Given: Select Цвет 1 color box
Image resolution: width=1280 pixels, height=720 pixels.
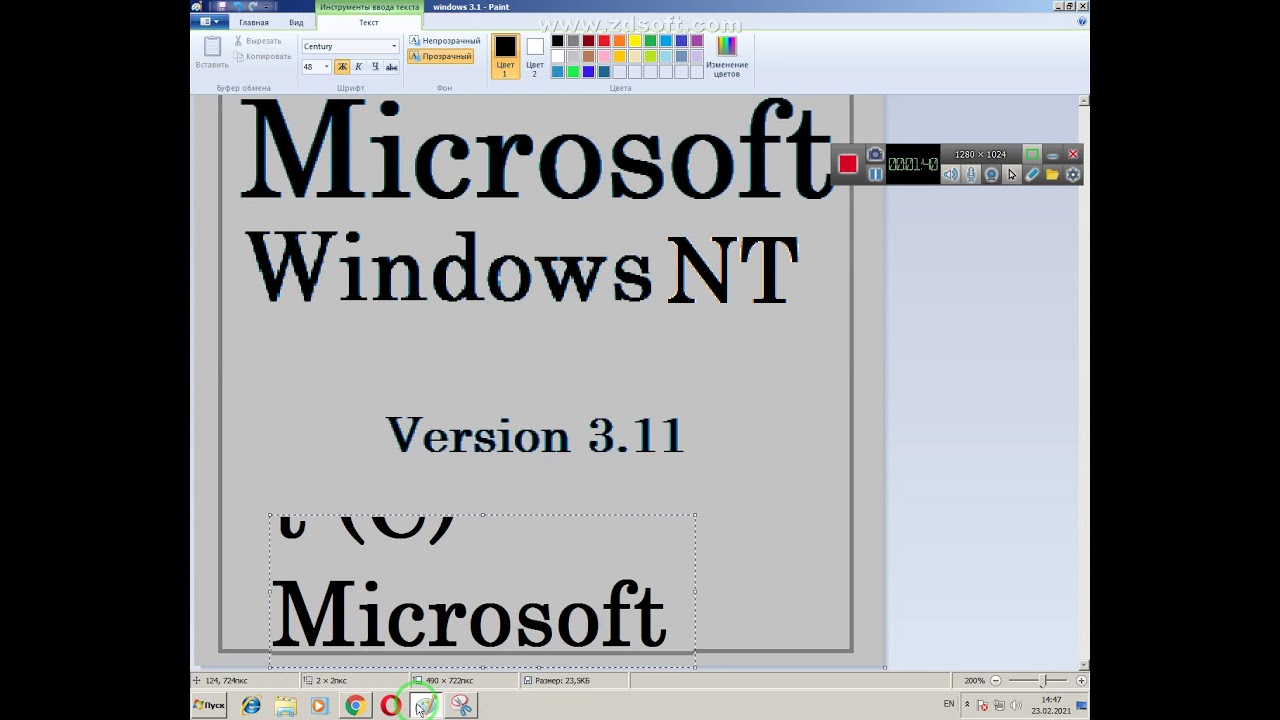Looking at the screenshot, I should click(505, 56).
